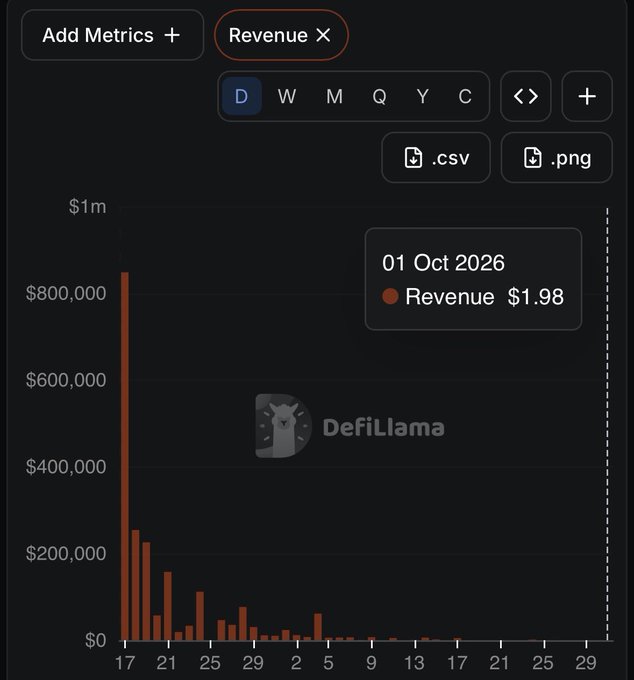Click the $200,000 y-axis label

tap(66, 554)
